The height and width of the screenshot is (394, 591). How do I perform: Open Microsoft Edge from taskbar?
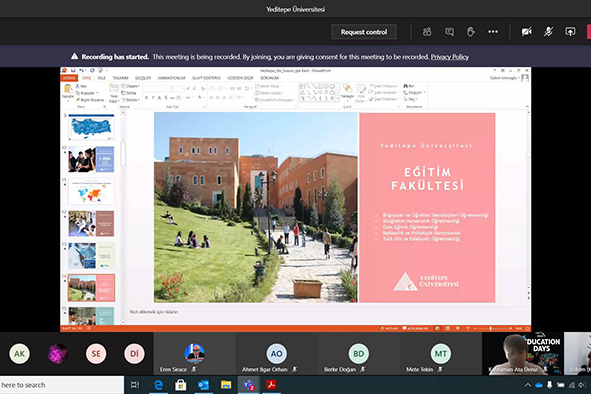pos(158,385)
